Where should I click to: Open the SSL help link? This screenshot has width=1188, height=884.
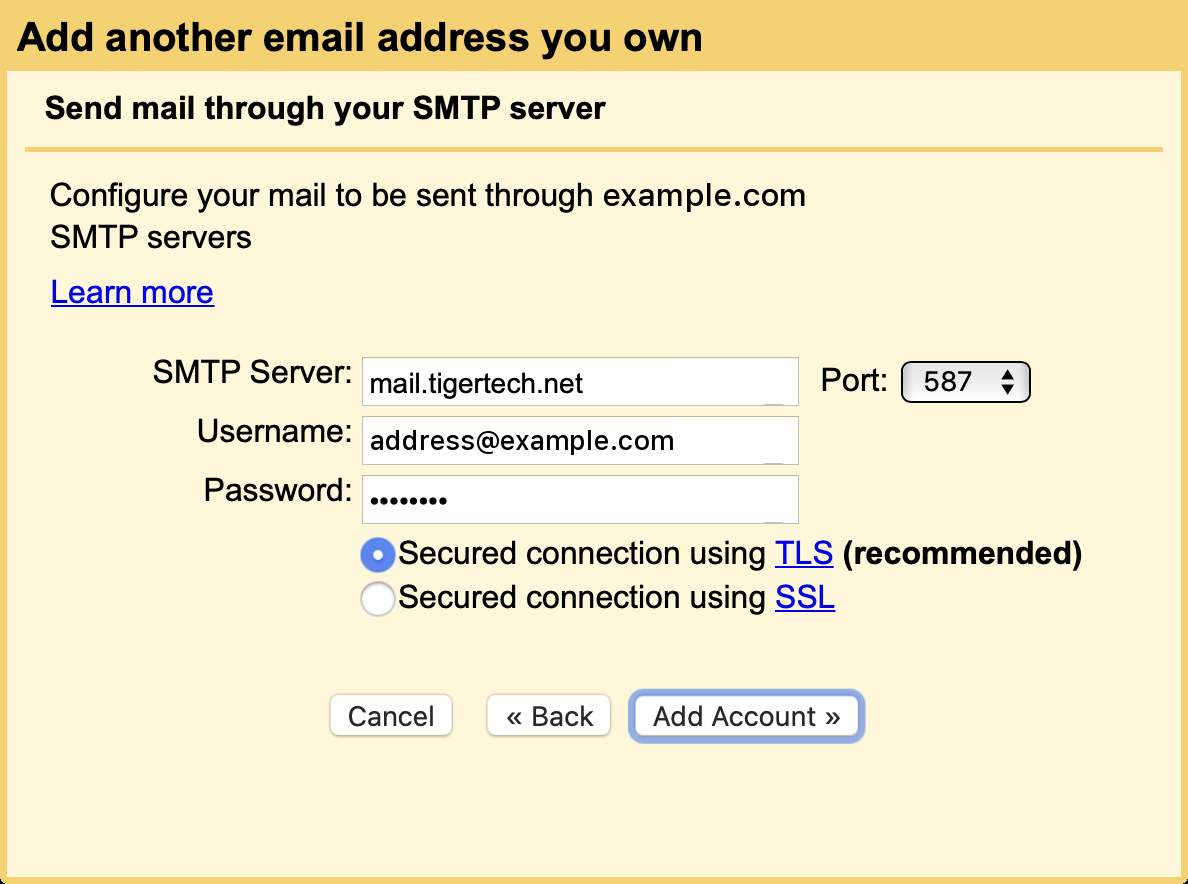coord(805,597)
